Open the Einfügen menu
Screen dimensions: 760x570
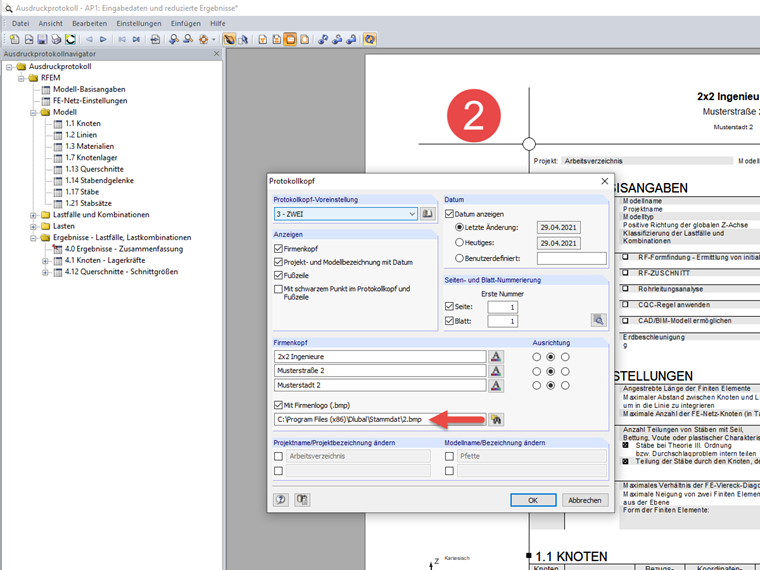pos(186,23)
